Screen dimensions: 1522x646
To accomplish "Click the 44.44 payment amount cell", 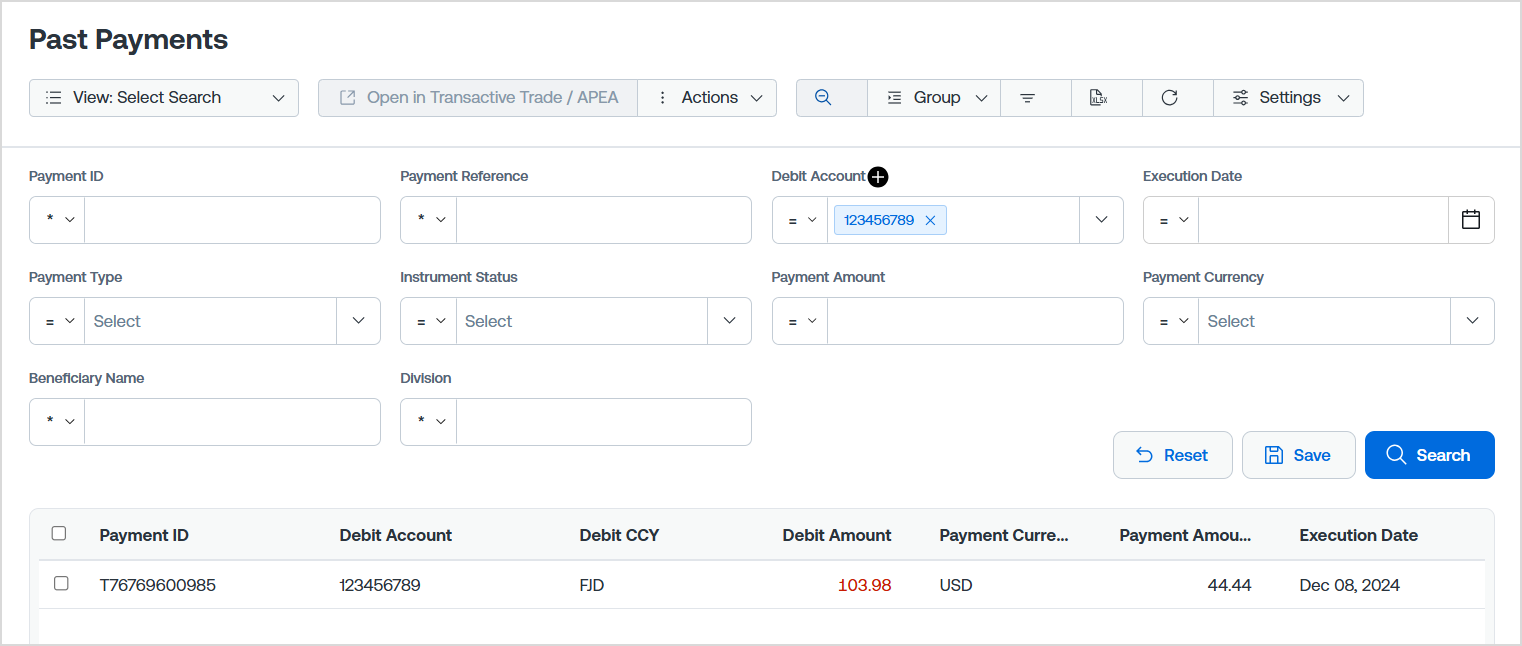I will (1229, 585).
